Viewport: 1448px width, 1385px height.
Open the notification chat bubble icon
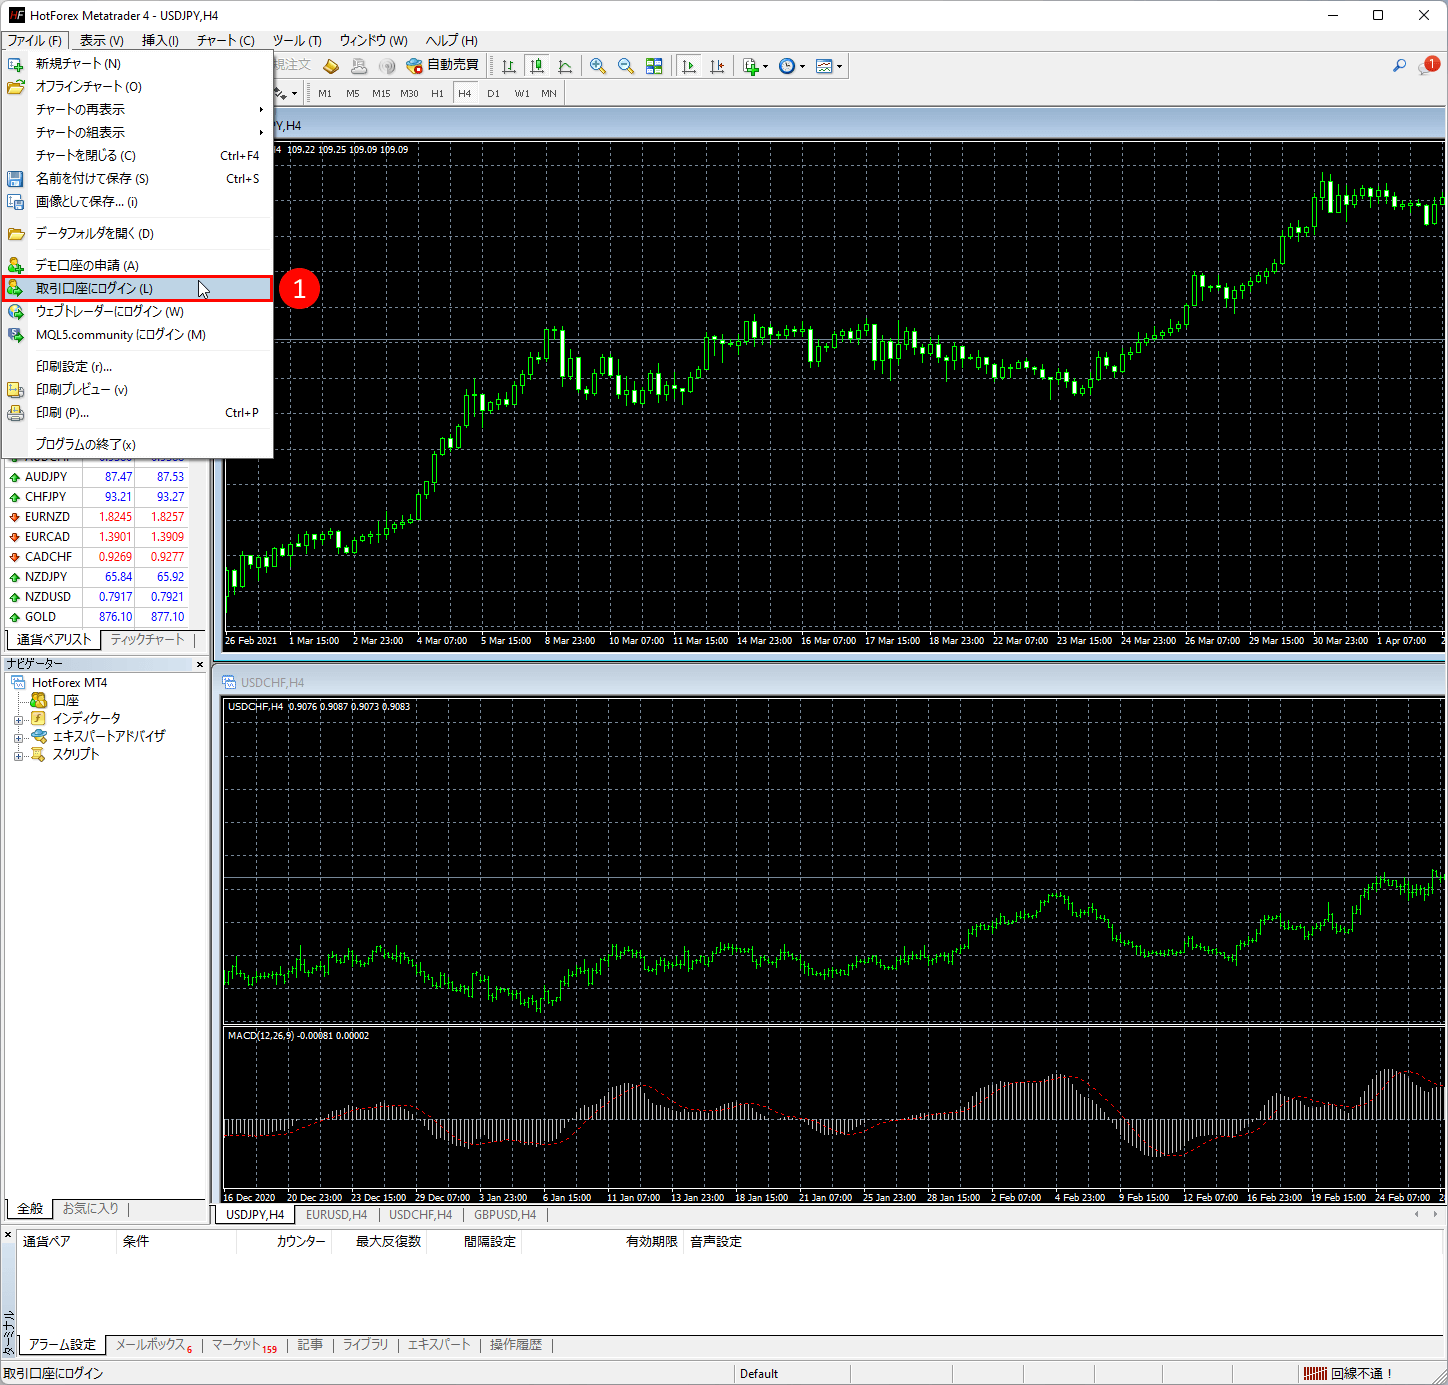coord(1427,66)
